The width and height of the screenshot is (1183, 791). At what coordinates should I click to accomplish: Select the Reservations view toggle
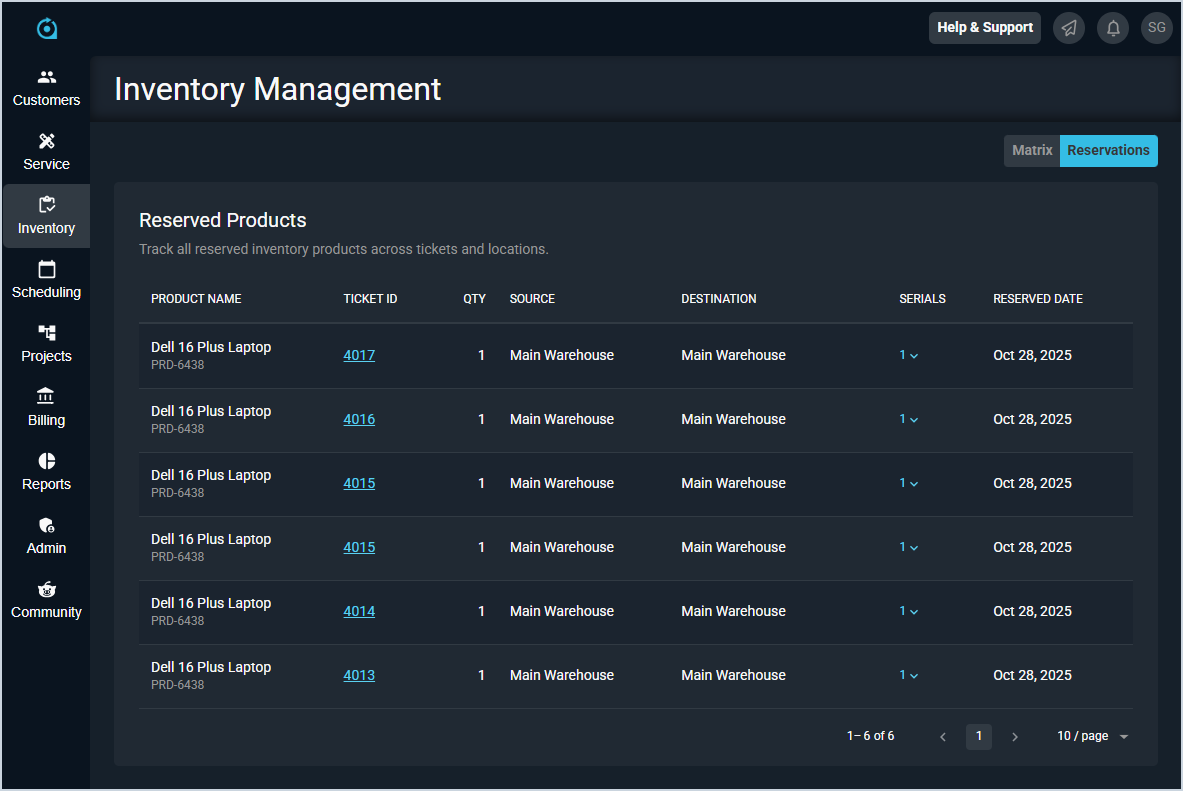(1108, 151)
